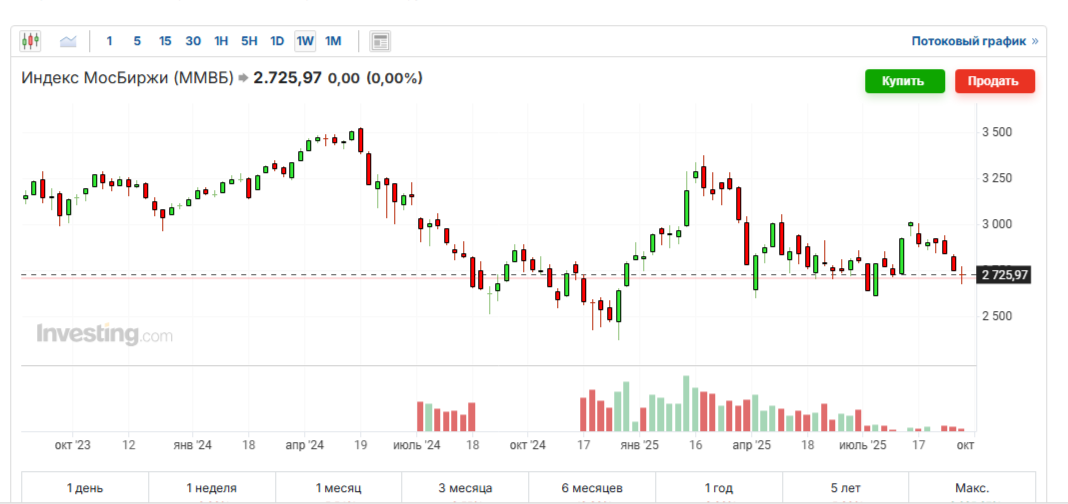Click the tallest green volume bar
Image resolution: width=1068 pixels, height=504 pixels.
coord(687,403)
